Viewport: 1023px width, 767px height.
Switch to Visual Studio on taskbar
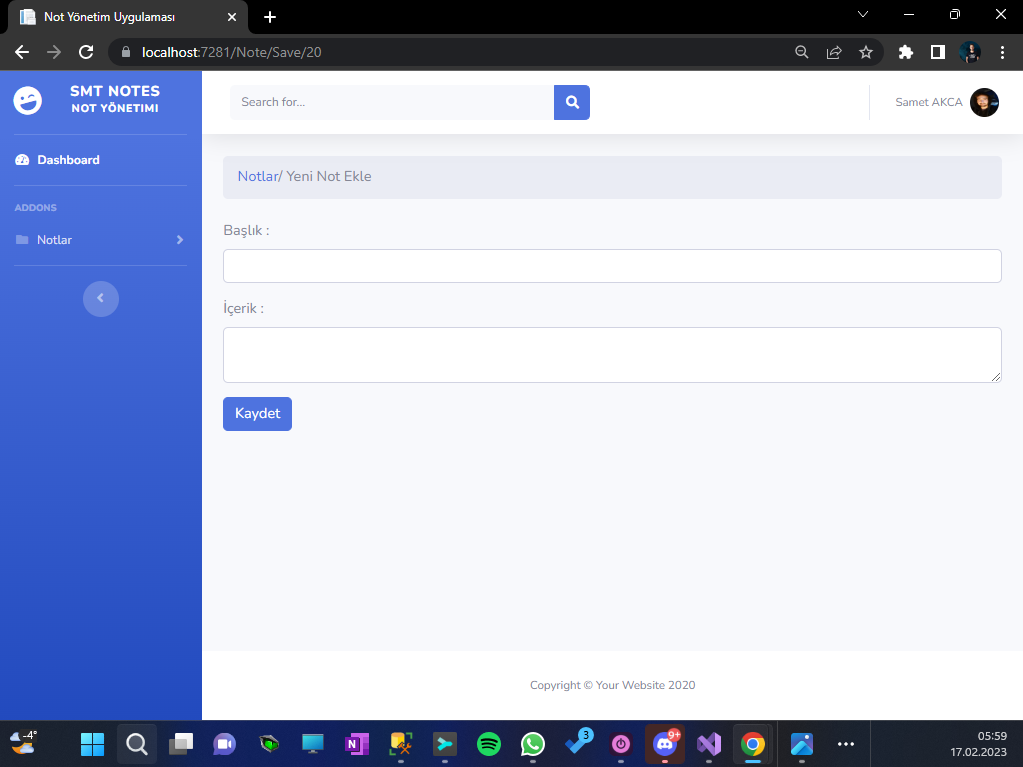709,744
